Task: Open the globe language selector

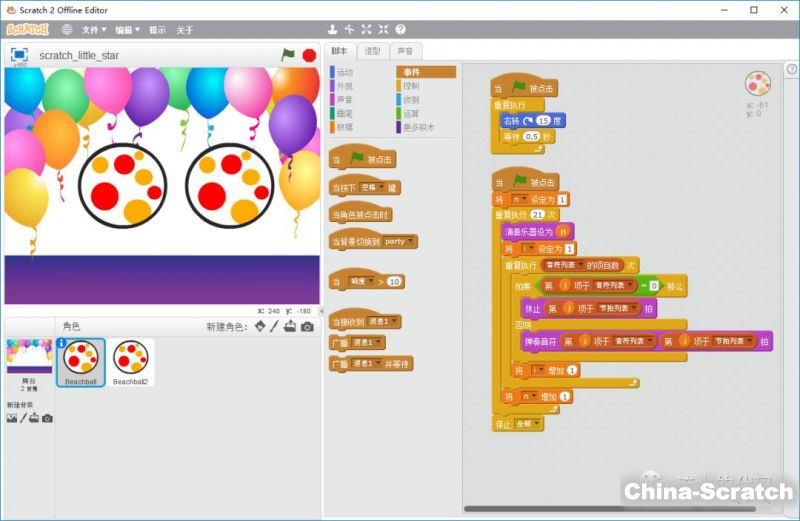Action: click(x=67, y=30)
